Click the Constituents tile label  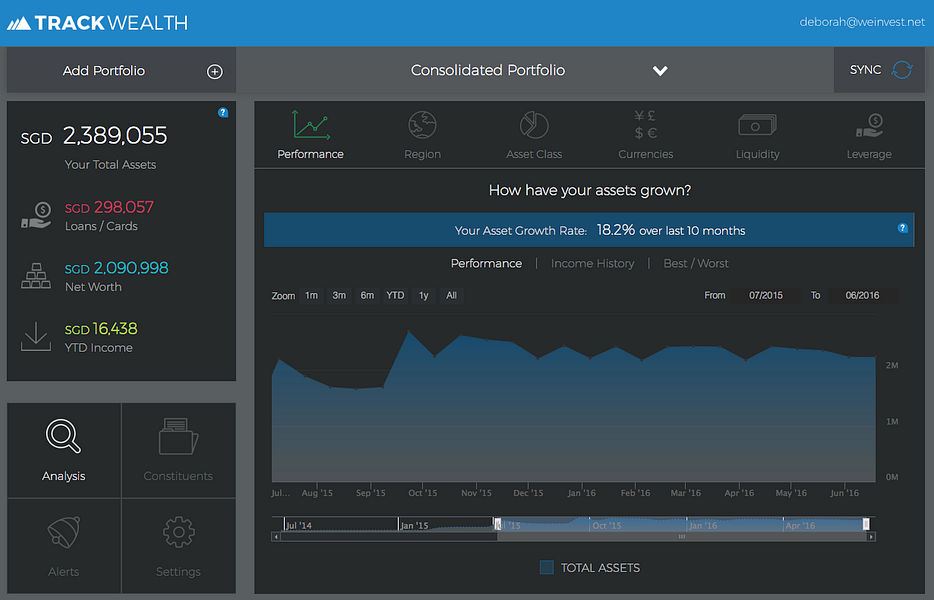coord(178,476)
